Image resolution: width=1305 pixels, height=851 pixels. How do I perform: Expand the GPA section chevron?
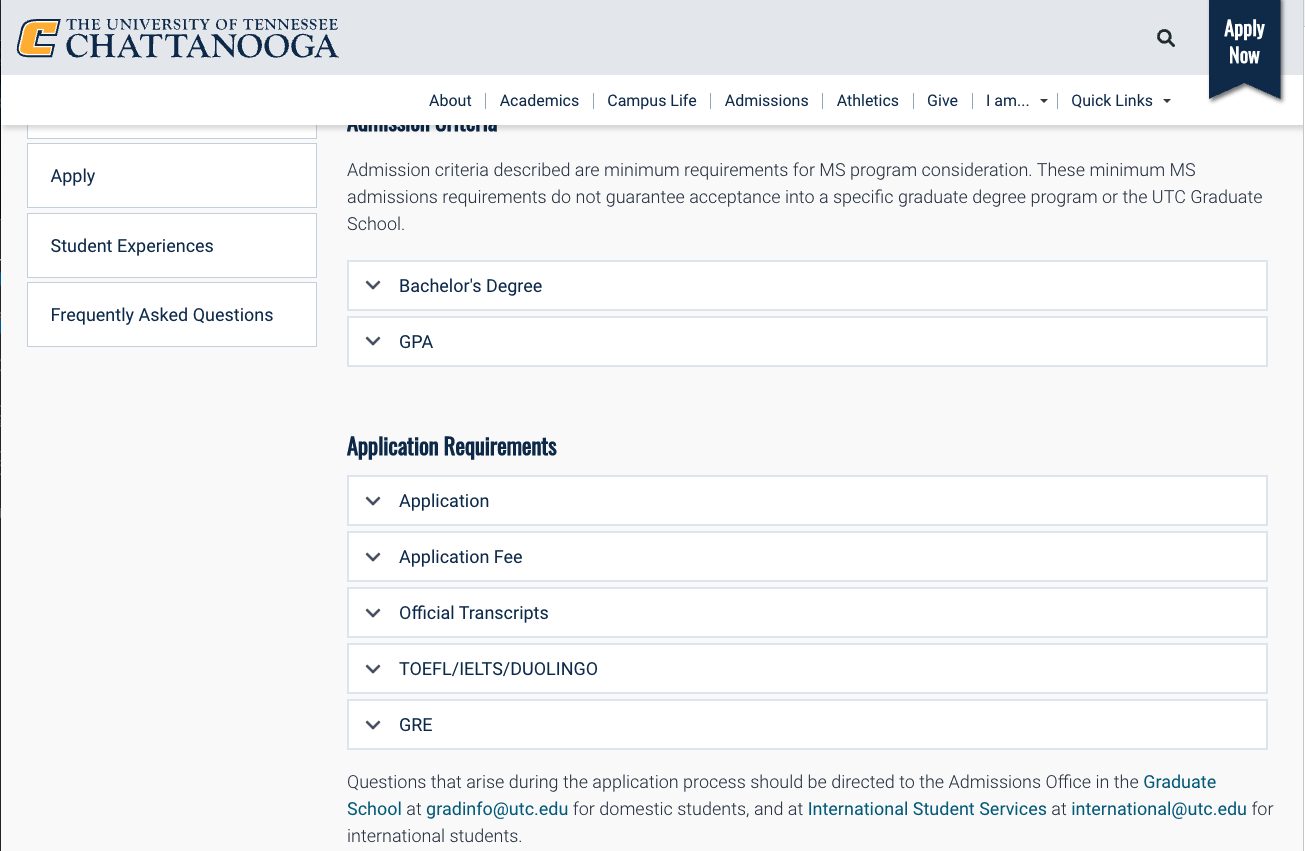[373, 342]
